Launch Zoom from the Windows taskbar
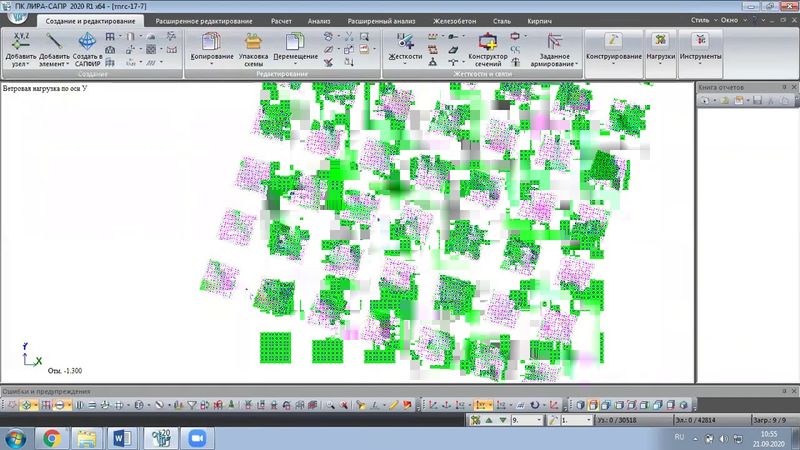Screen dimensions: 800x450 [x=195, y=437]
